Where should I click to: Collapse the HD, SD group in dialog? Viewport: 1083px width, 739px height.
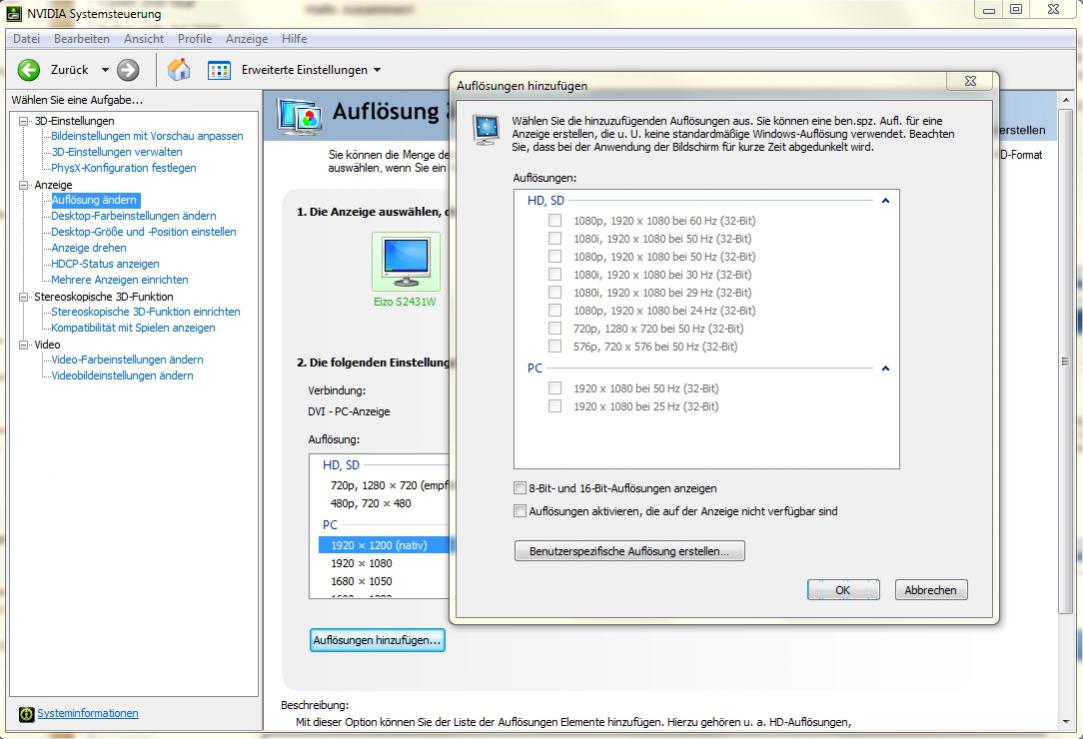click(x=885, y=201)
